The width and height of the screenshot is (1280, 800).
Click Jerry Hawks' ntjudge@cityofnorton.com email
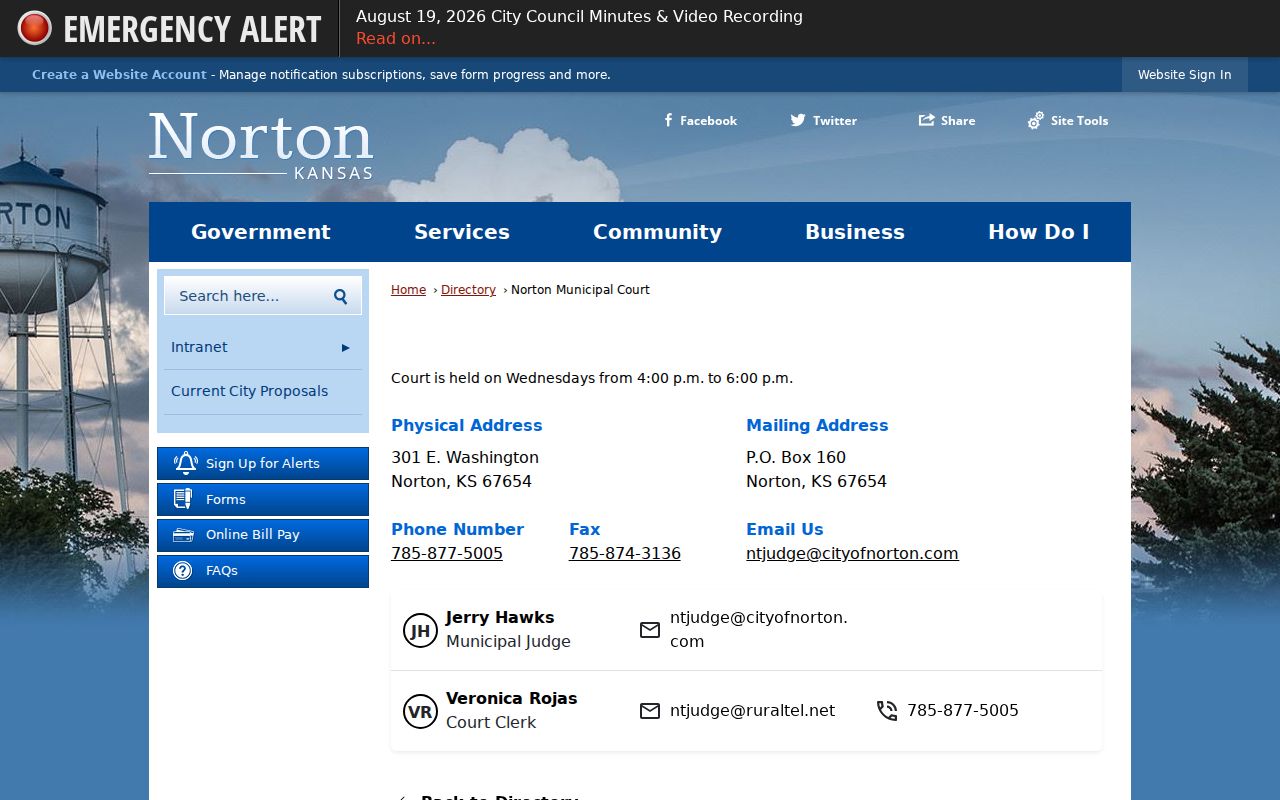(x=759, y=630)
